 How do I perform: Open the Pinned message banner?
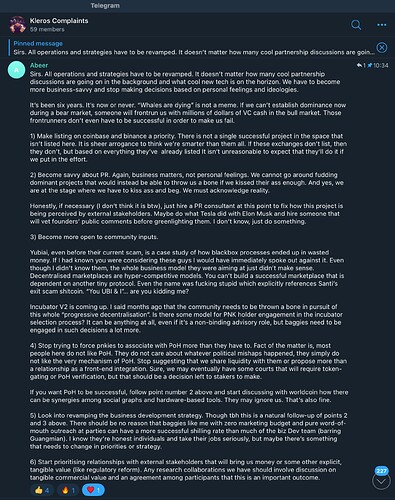(x=192, y=48)
